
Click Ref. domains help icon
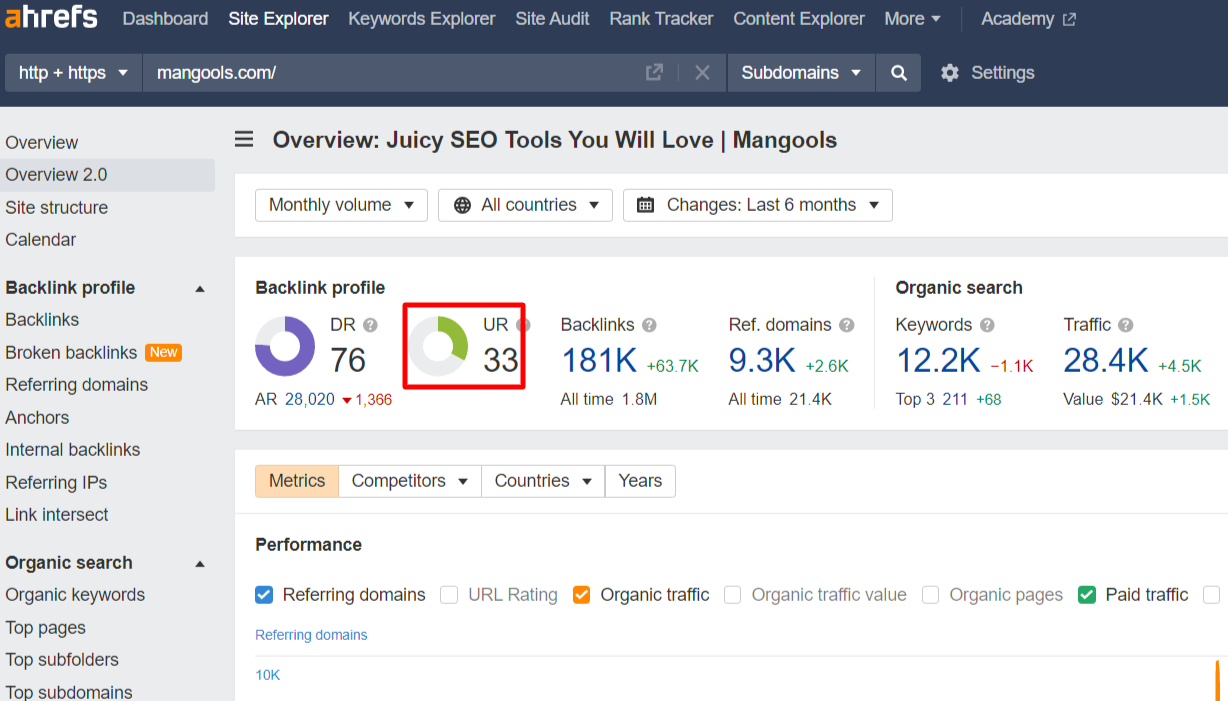click(x=847, y=325)
